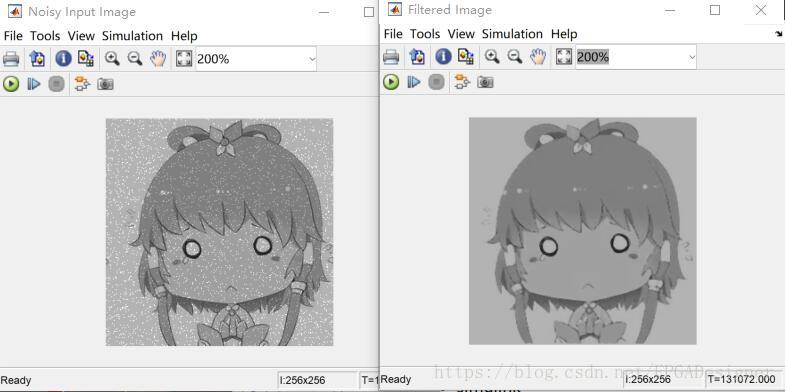Open Tools menu in Noisy Input Image
Screen dimensions: 785x392
point(45,36)
